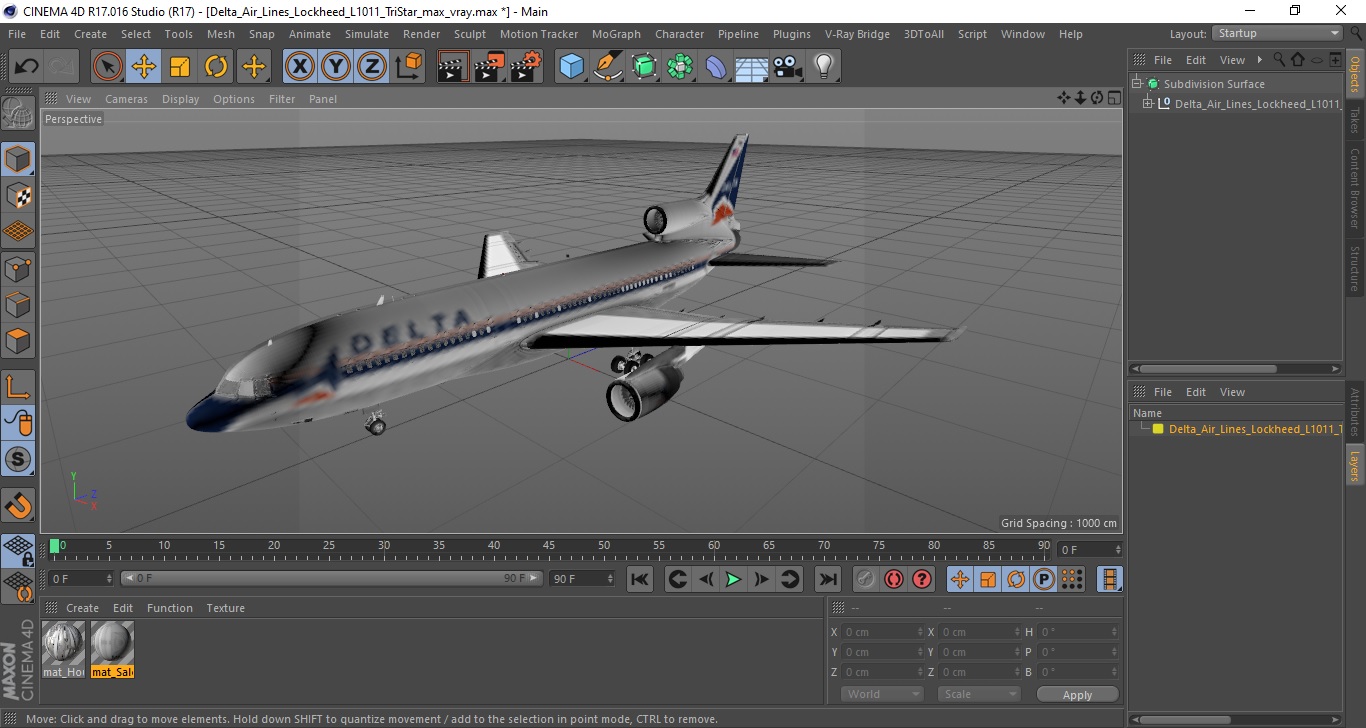The image size is (1366, 728).
Task: Add a Light object
Action: [823, 67]
